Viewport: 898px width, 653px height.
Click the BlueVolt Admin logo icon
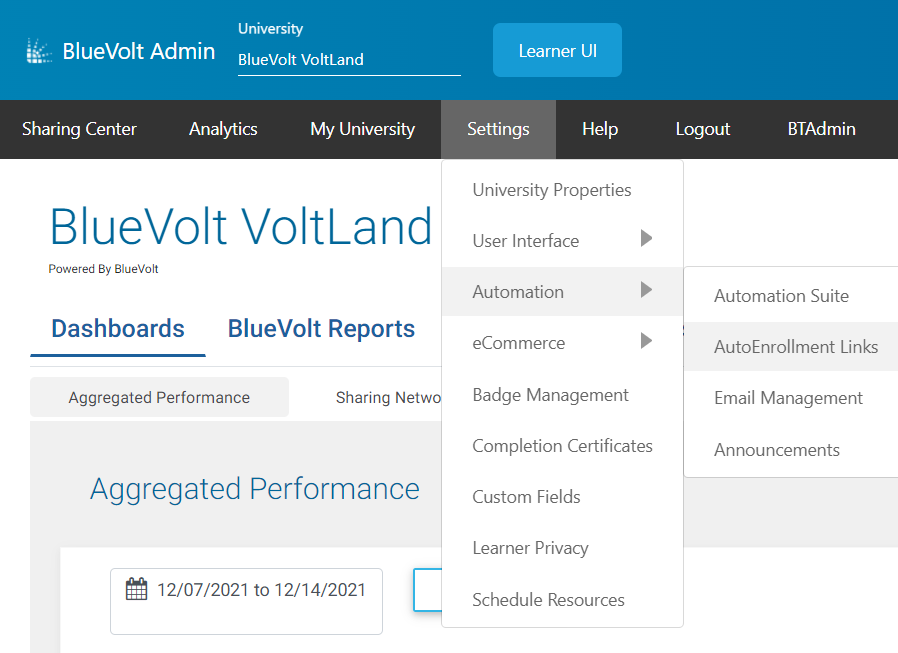coord(39,51)
